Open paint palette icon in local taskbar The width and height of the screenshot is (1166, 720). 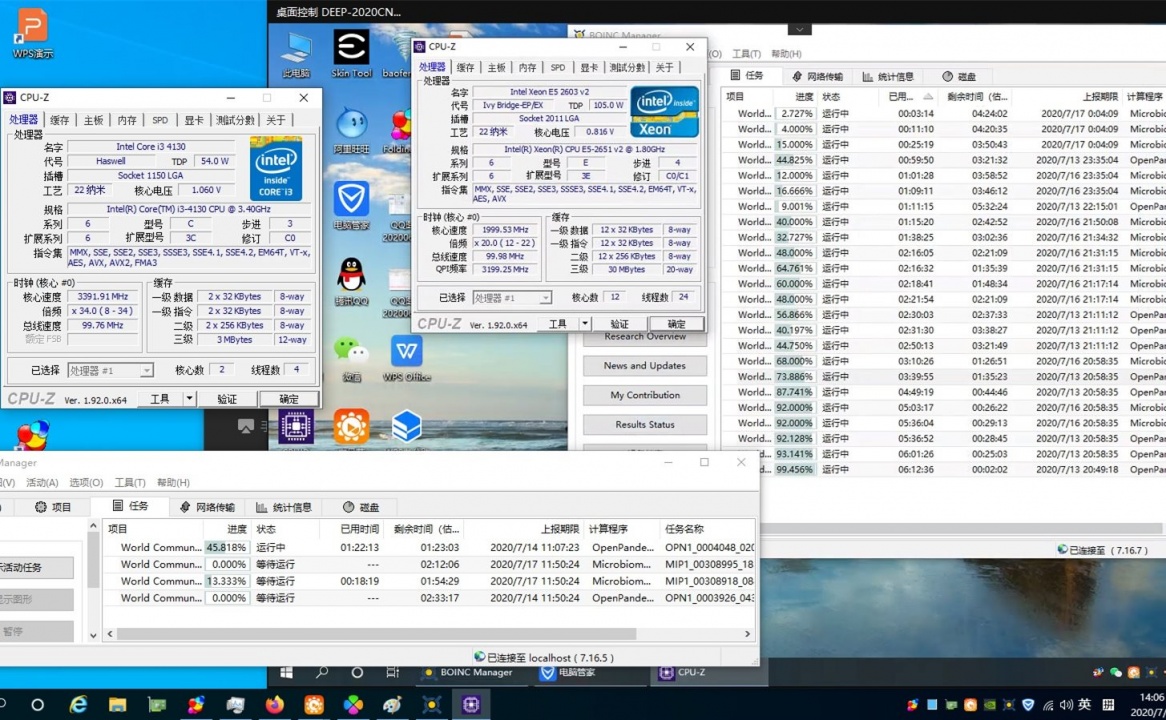click(393, 704)
